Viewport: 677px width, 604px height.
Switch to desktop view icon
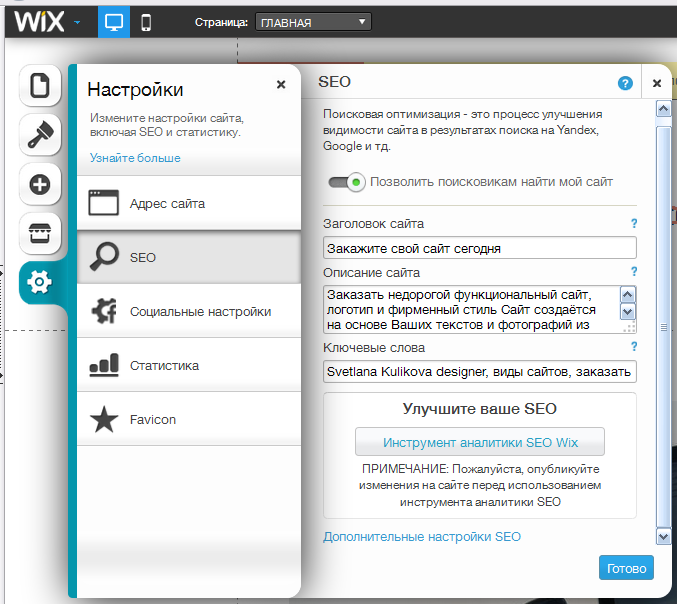coord(114,22)
